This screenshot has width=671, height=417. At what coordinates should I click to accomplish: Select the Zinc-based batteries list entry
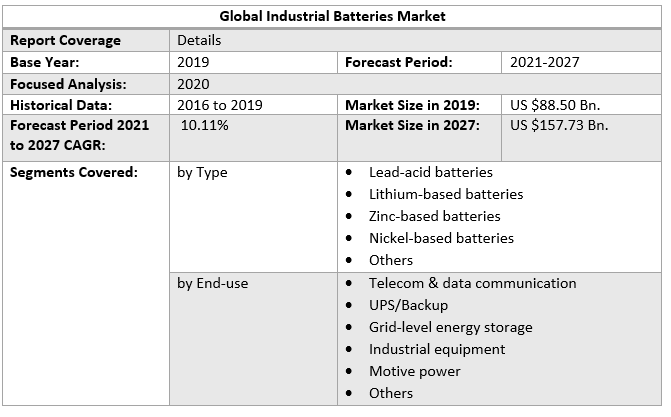434,216
